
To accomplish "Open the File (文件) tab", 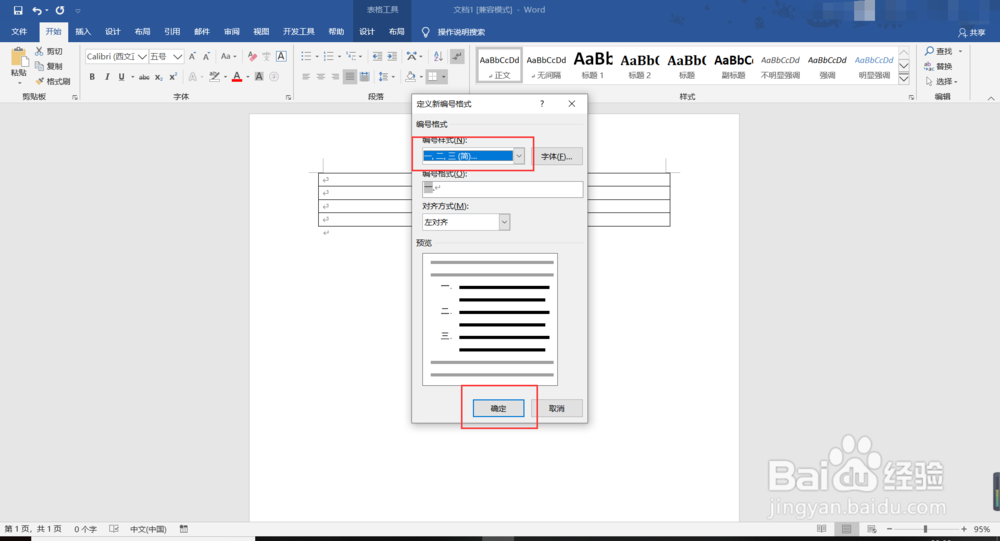I will [x=19, y=32].
